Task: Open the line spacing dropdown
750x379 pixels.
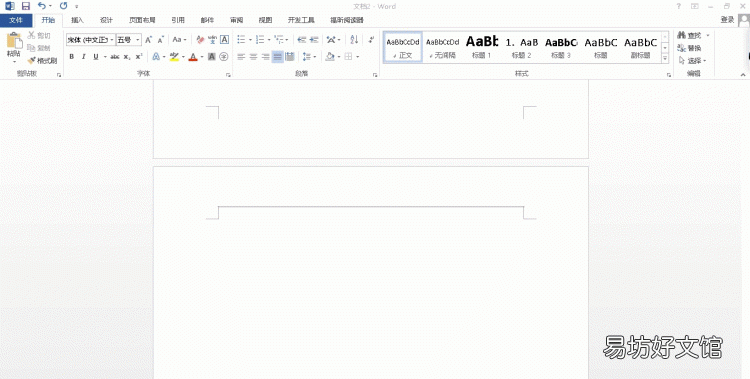Action: [x=314, y=56]
